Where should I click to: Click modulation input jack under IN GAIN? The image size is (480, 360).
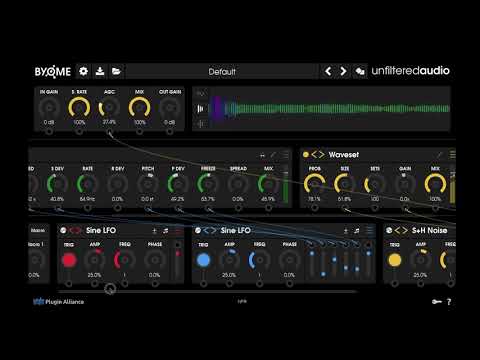coord(49,132)
